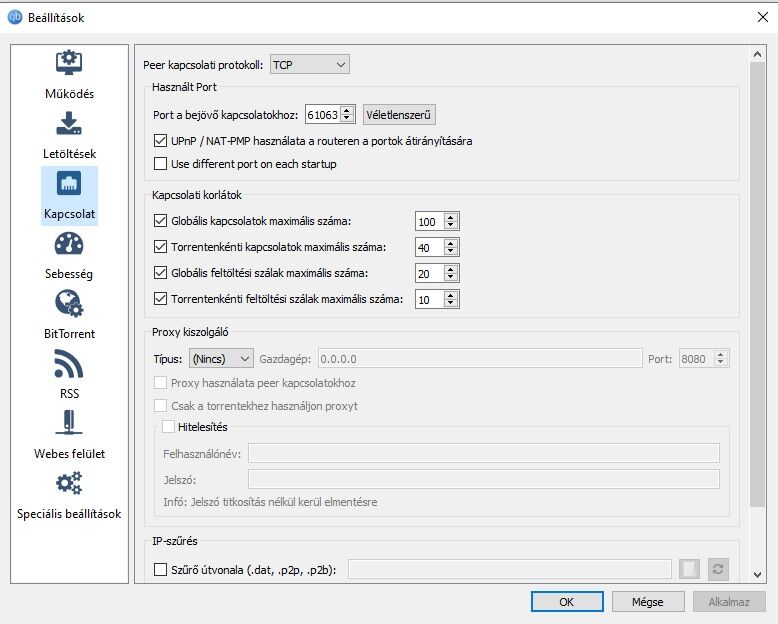Toggle UPnP / NAT-PMP használata checkbox
Image resolution: width=778 pixels, height=624 pixels.
click(160, 141)
